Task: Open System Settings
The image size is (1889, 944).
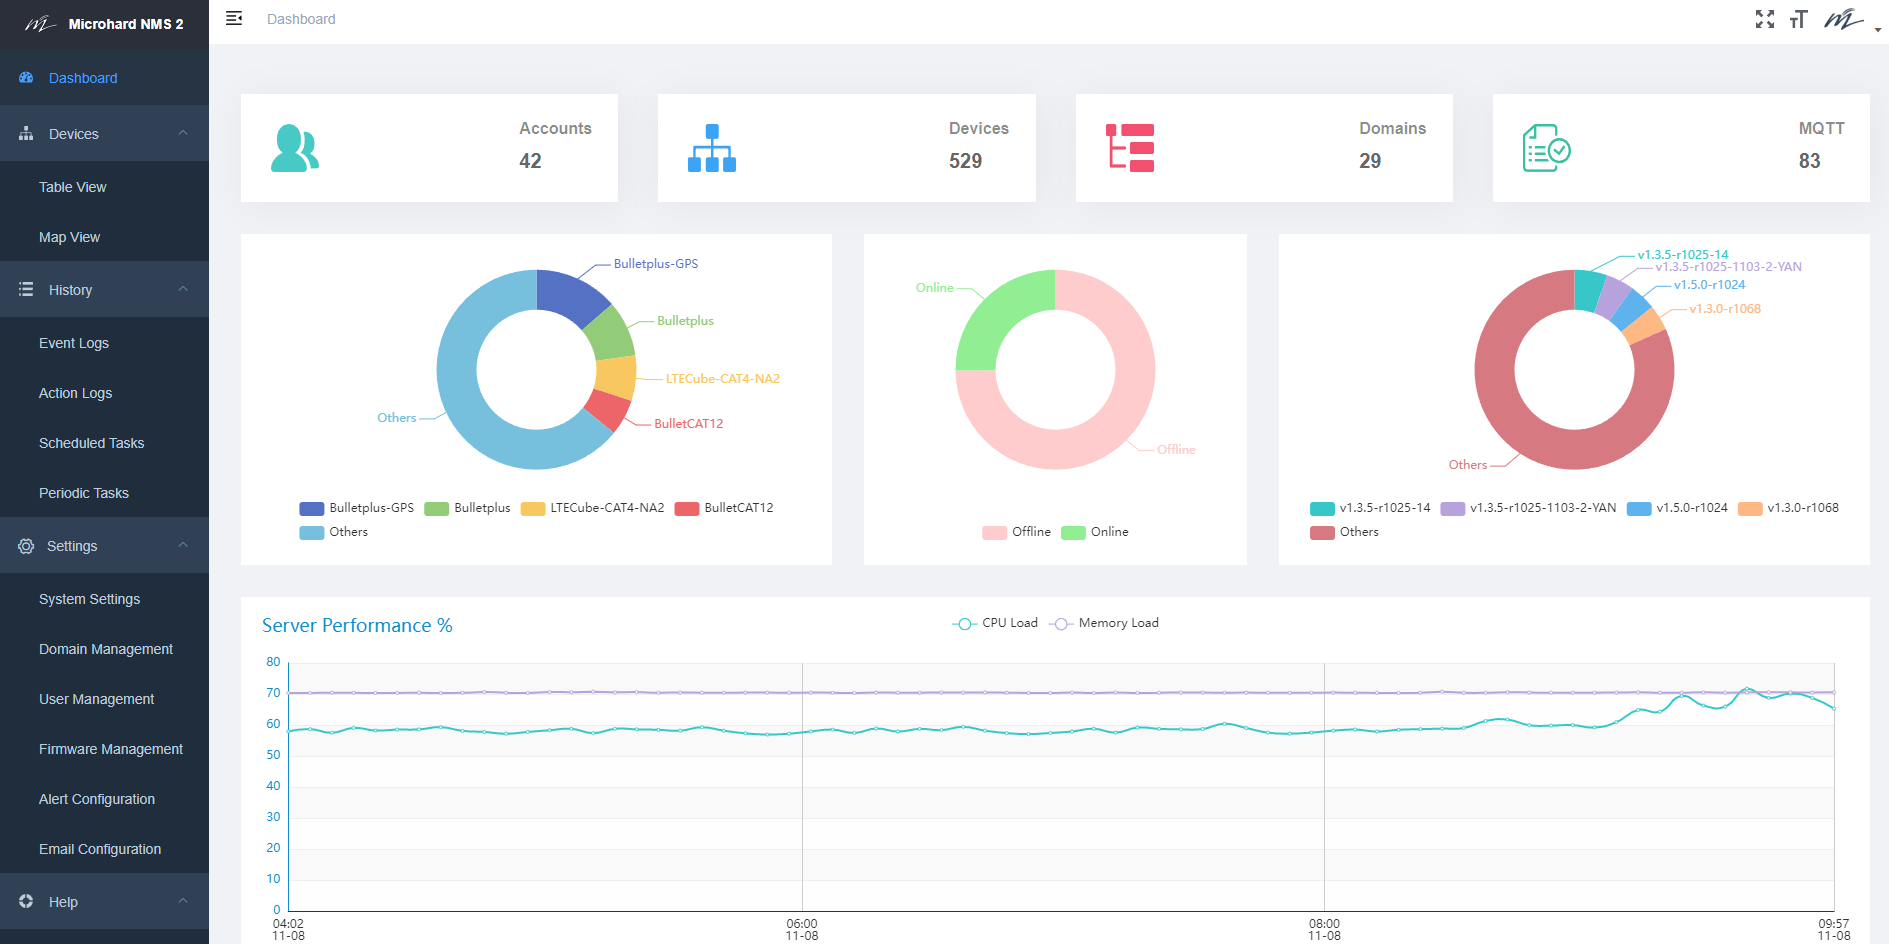Action: pos(104,599)
